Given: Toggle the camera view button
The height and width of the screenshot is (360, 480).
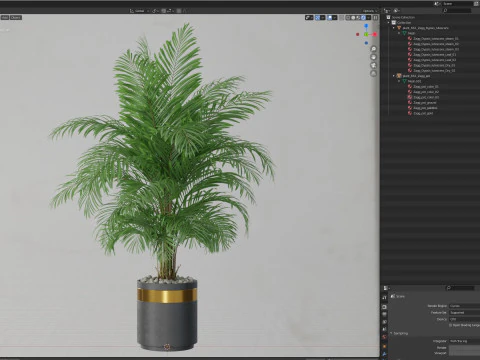Looking at the screenshot, I should [x=374, y=65].
